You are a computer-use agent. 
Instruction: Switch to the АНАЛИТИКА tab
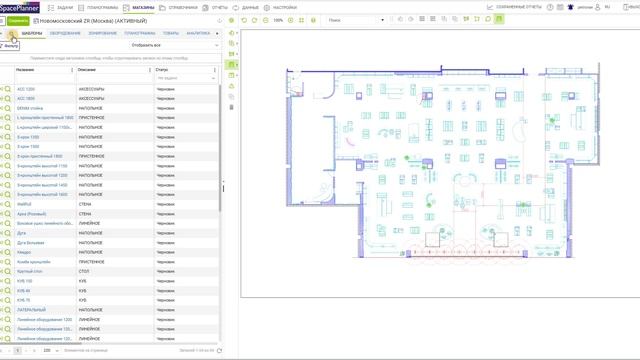click(198, 33)
